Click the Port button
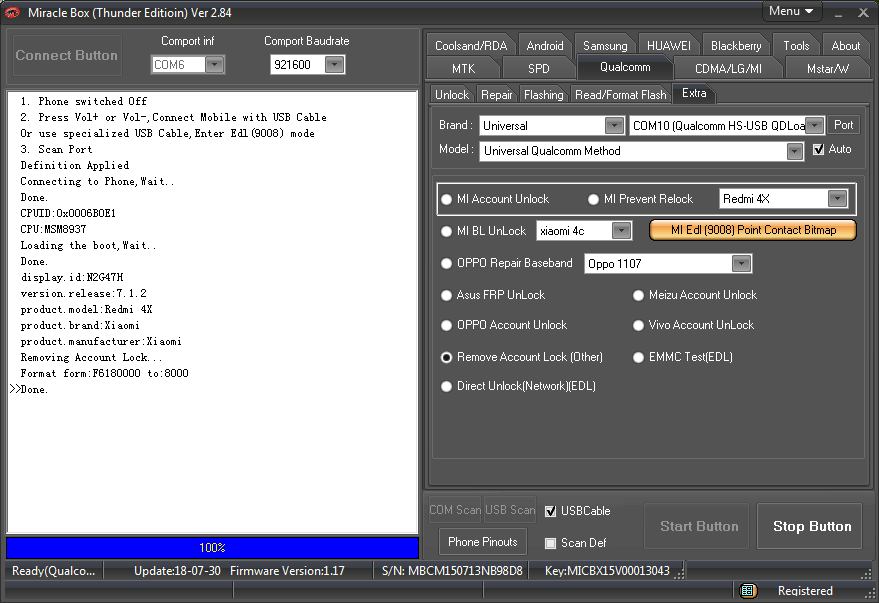This screenshot has height=603, width=879. (844, 125)
